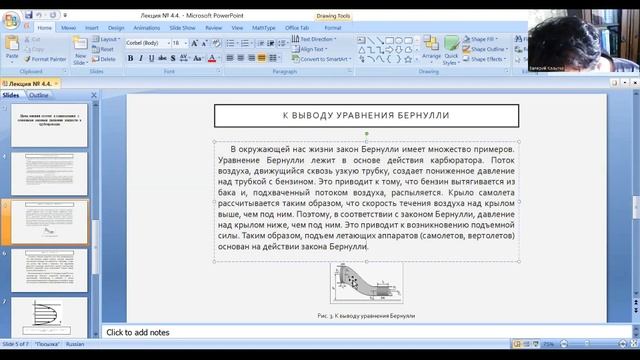
Task: Open the Shape Effects dropdown
Action: pos(484,59)
